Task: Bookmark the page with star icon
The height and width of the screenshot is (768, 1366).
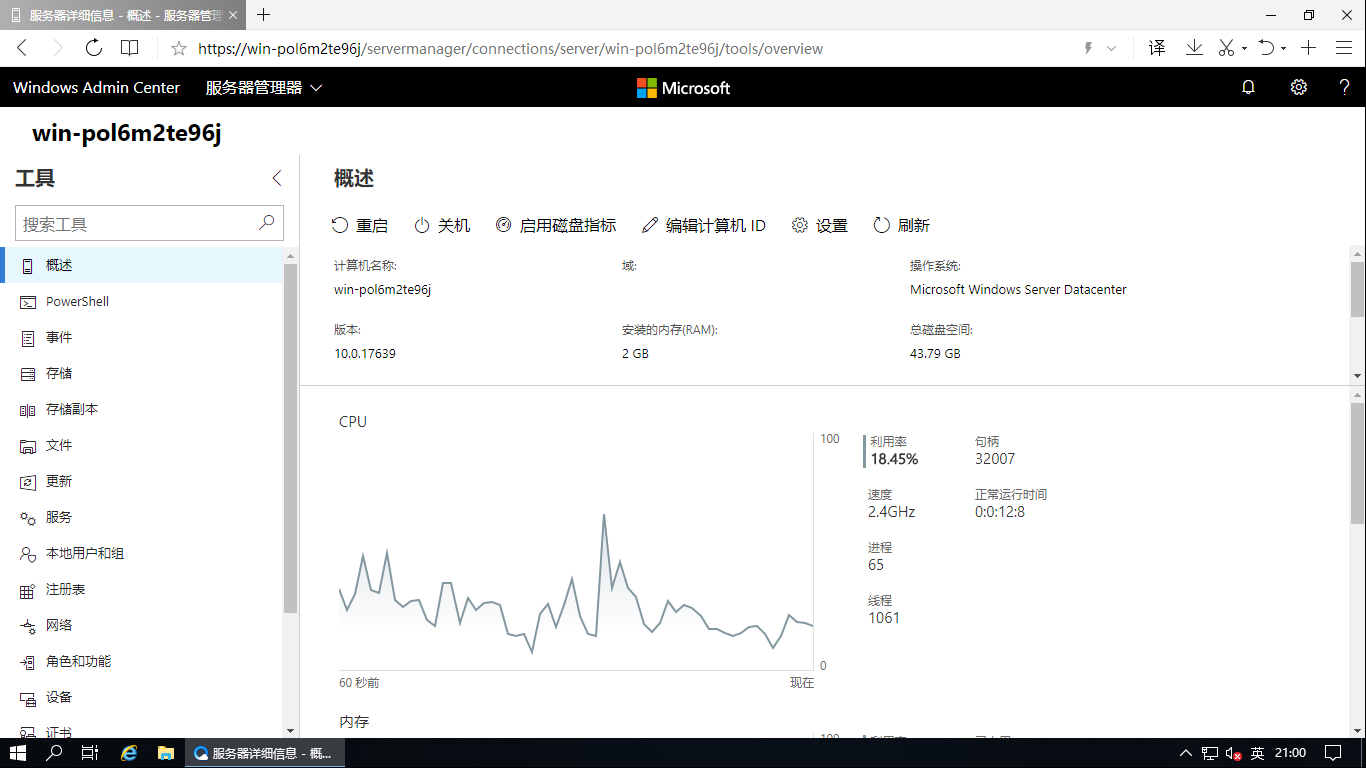Action: pos(179,48)
